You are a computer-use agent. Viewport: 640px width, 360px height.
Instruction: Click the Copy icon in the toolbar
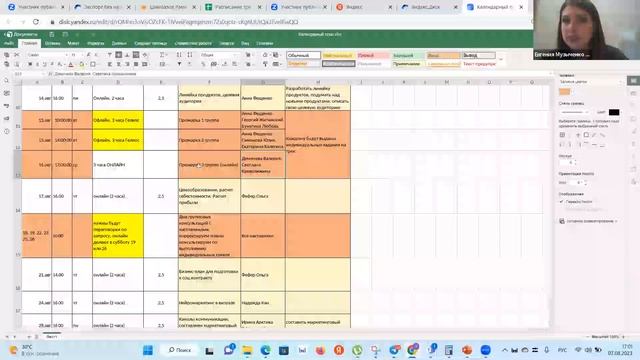coord(7,55)
